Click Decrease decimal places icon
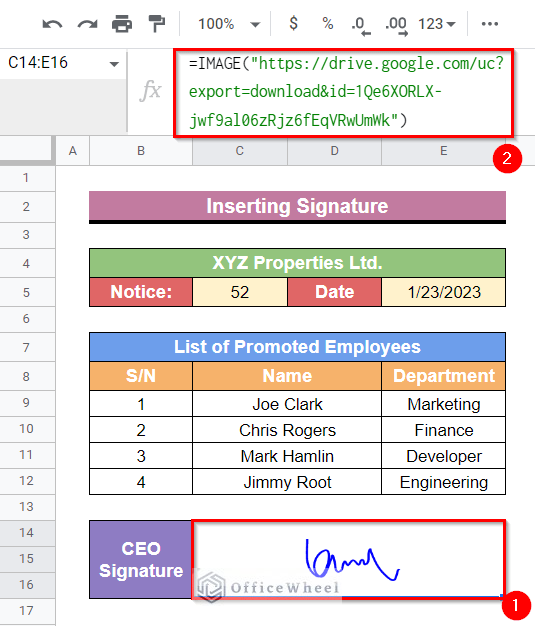535x626 pixels. tap(361, 26)
